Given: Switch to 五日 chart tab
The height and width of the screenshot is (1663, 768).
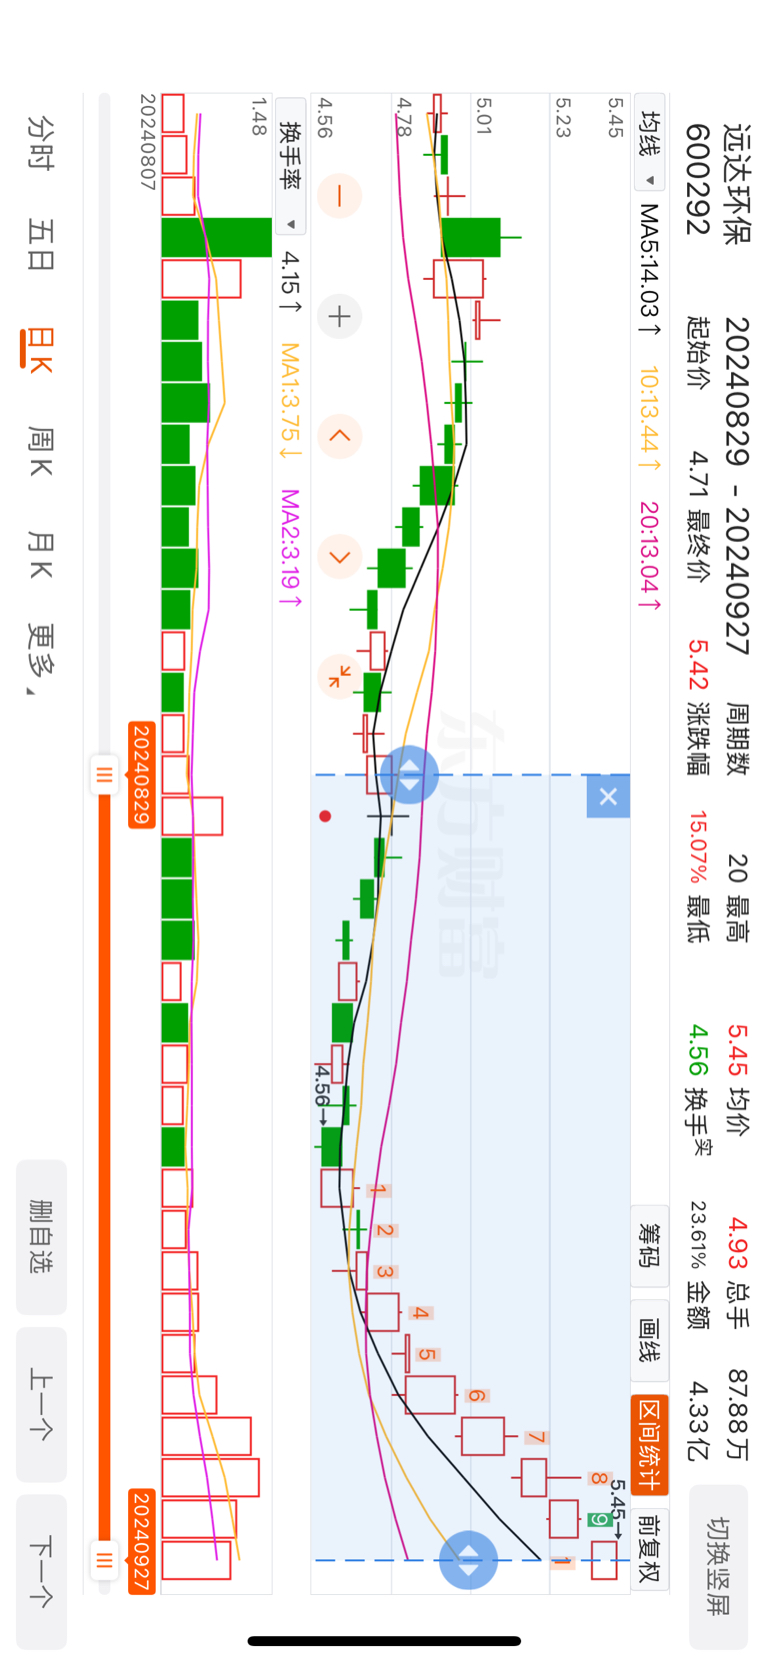Looking at the screenshot, I should tap(40, 246).
